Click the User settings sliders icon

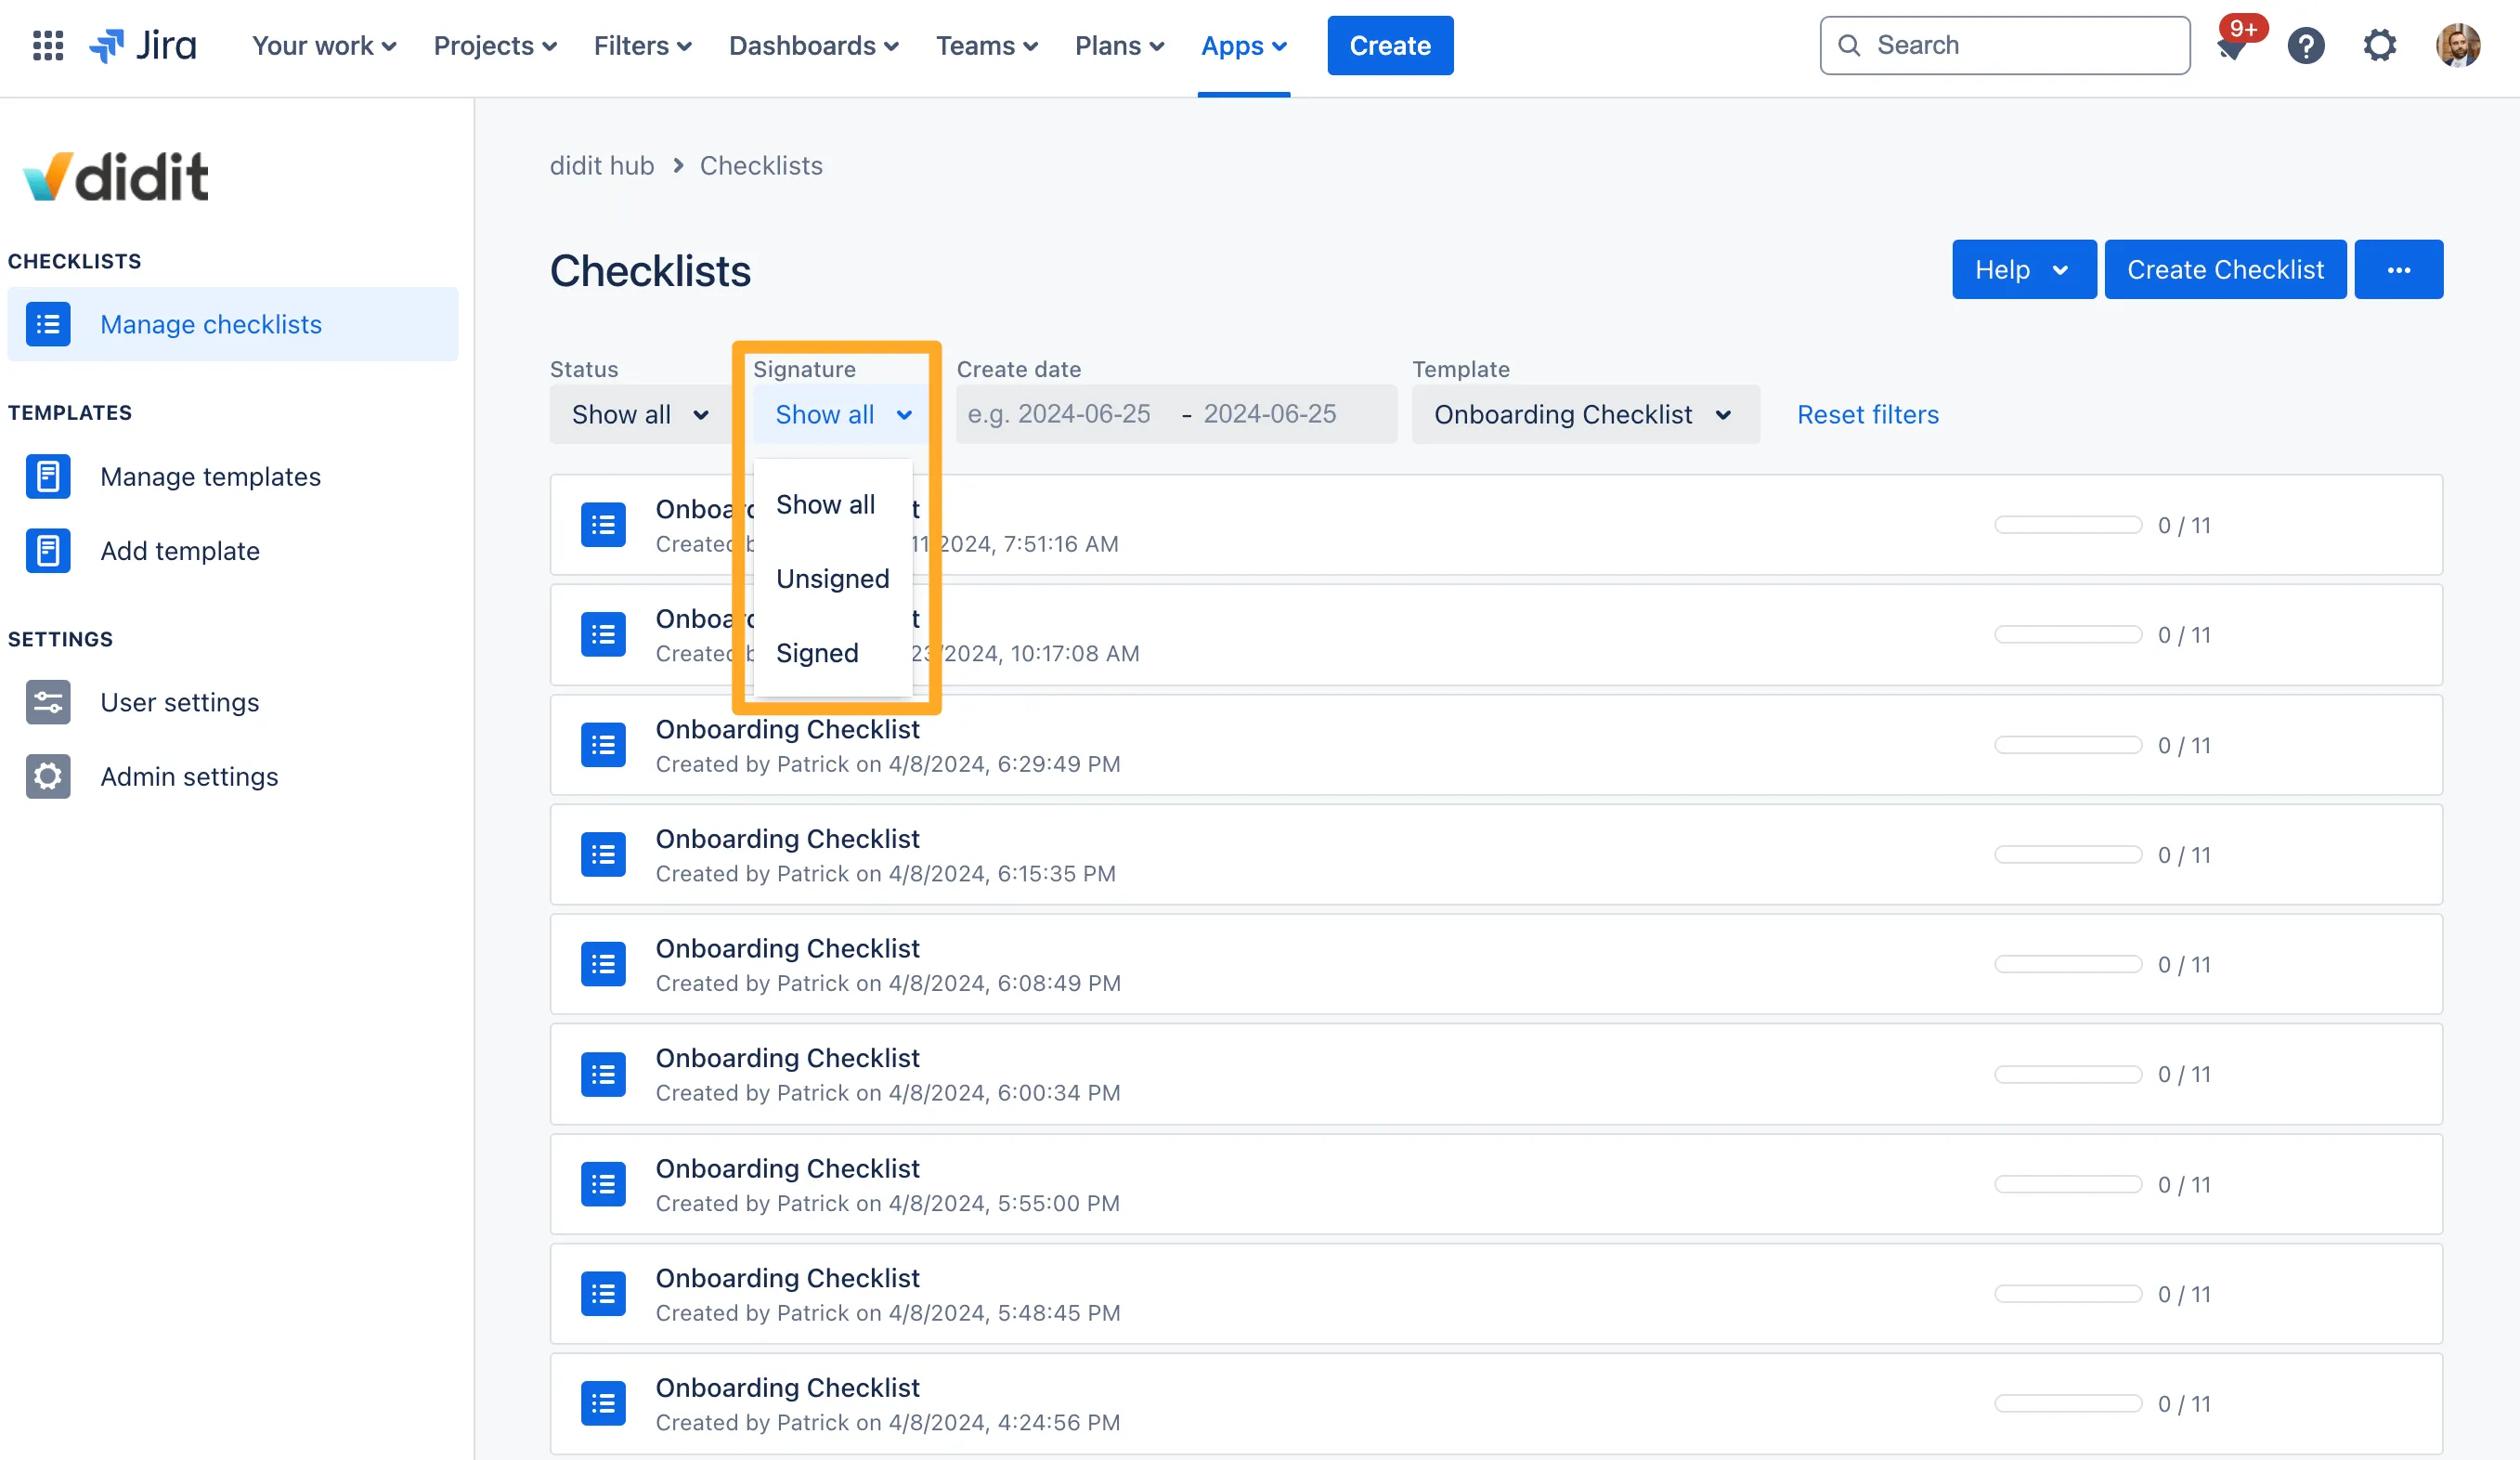[48, 702]
